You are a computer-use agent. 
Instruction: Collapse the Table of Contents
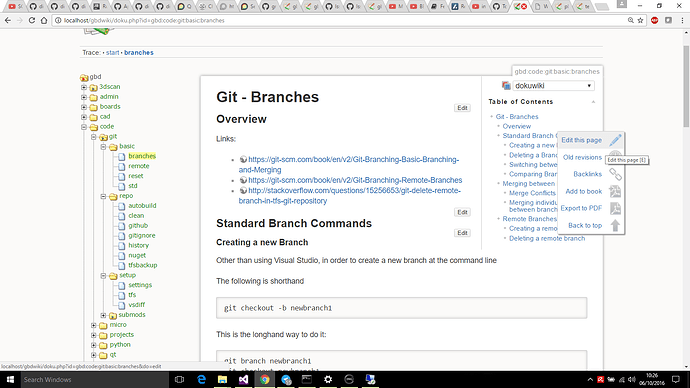pyautogui.click(x=593, y=102)
